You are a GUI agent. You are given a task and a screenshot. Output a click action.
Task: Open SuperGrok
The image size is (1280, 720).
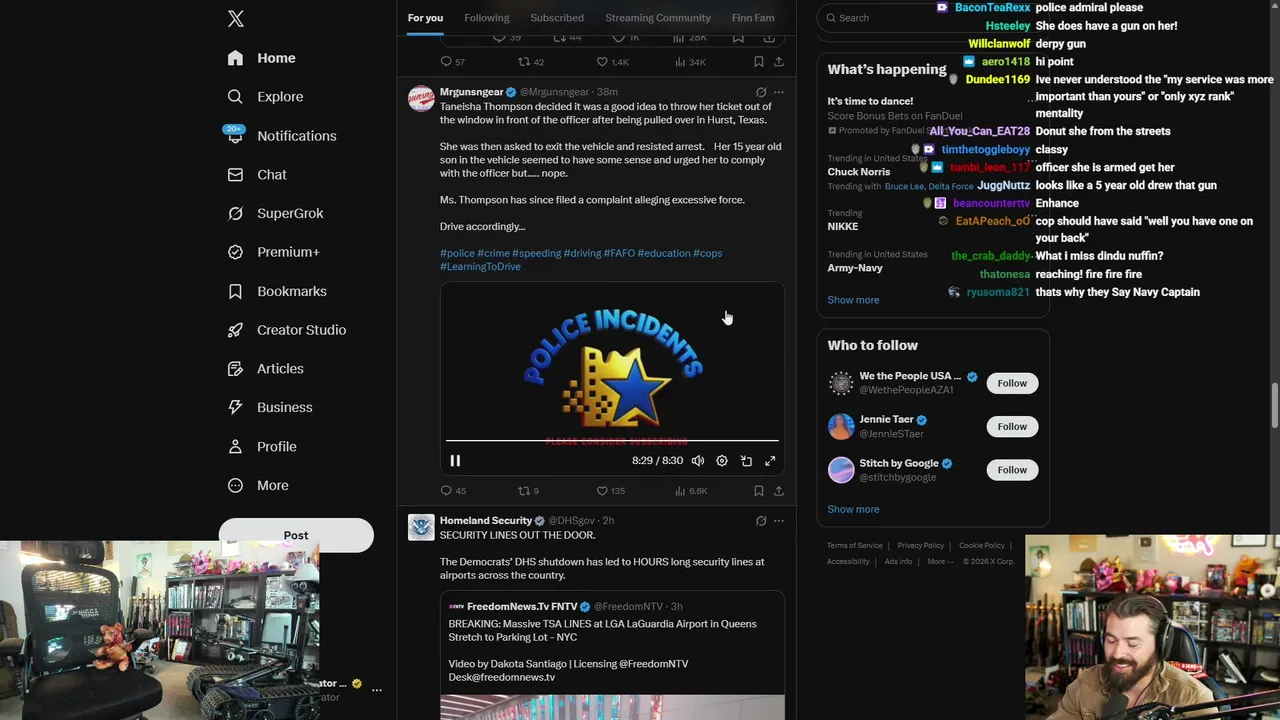click(275, 213)
